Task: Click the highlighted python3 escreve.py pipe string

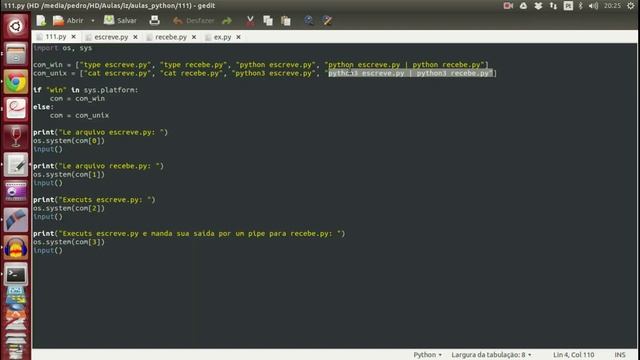Action: tap(410, 73)
